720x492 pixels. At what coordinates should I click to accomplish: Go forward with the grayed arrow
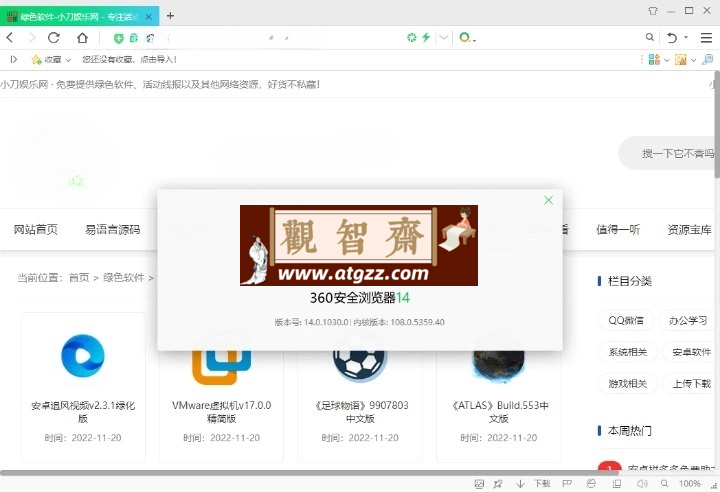coord(32,38)
